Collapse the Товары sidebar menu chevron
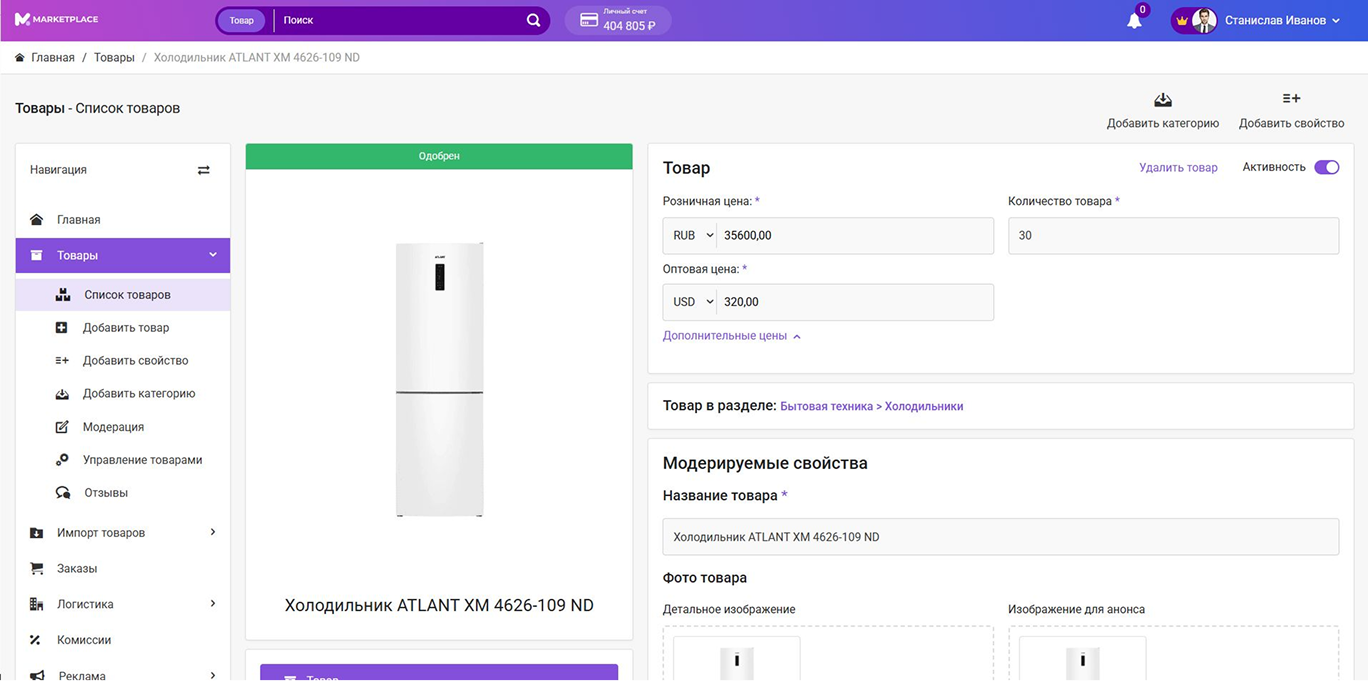 (213, 255)
